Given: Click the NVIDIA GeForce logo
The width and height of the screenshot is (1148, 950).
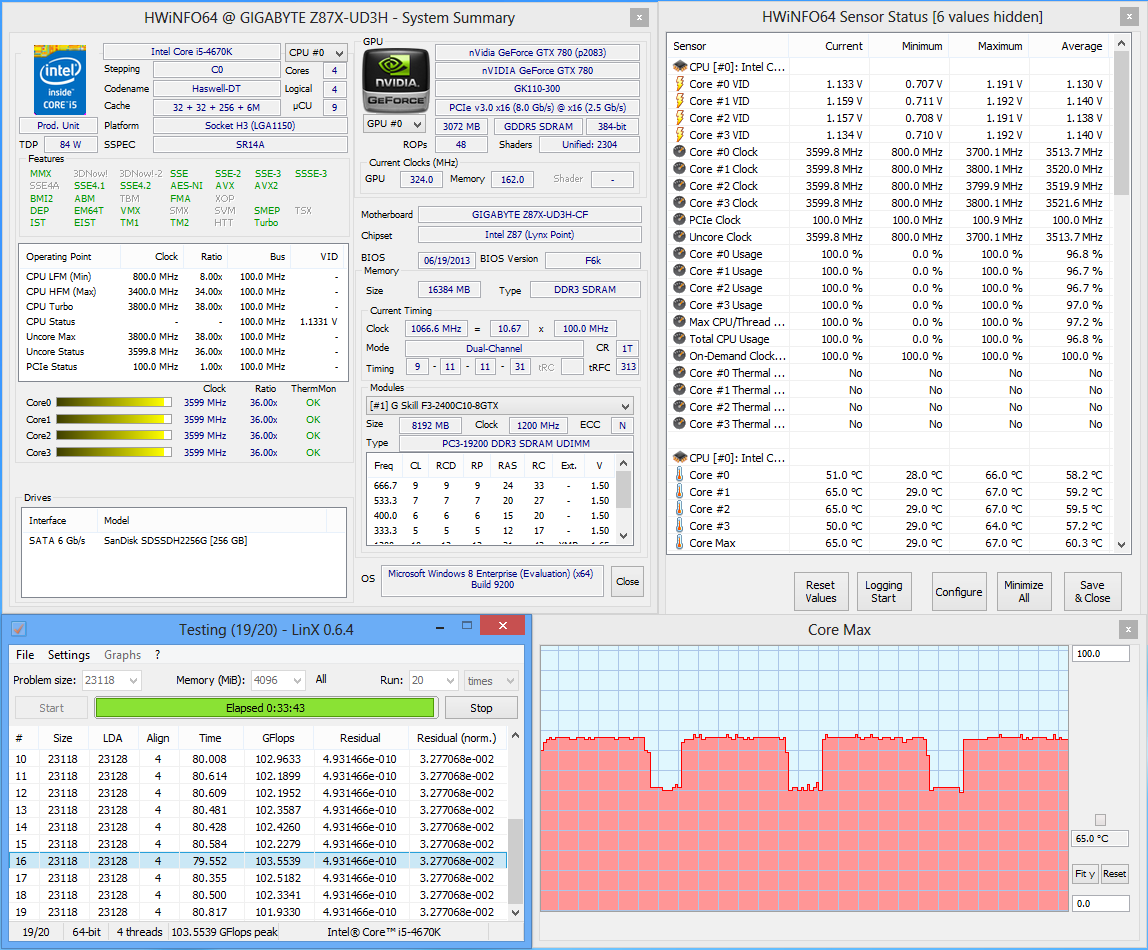Looking at the screenshot, I should (396, 81).
